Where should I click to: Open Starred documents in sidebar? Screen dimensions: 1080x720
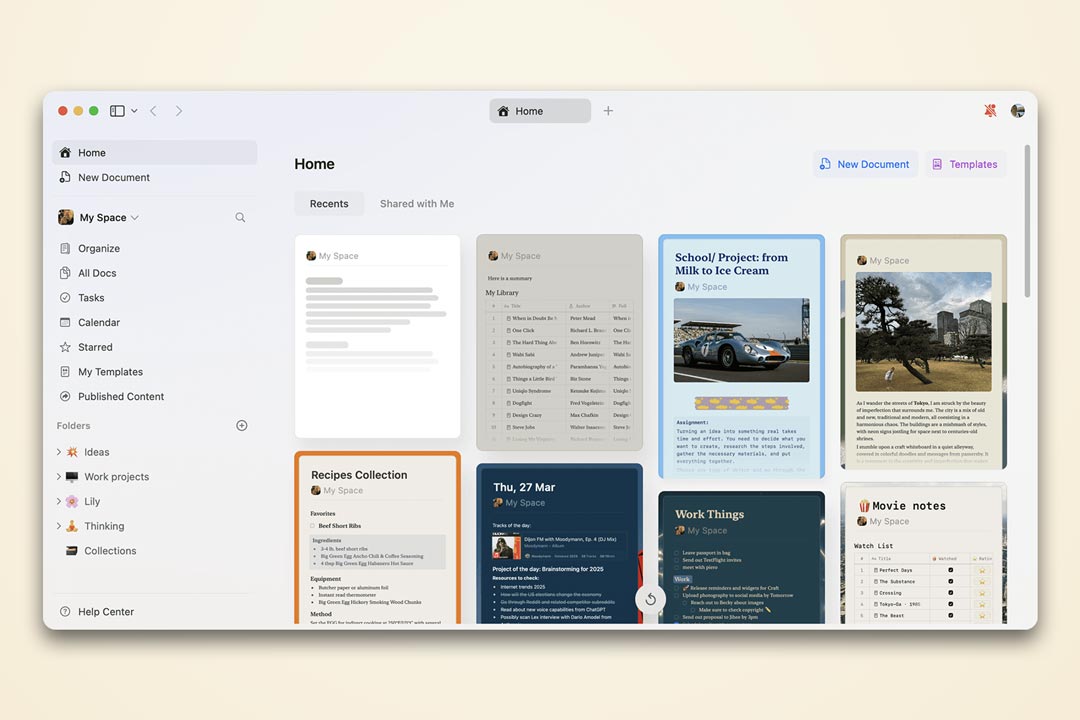pos(95,347)
